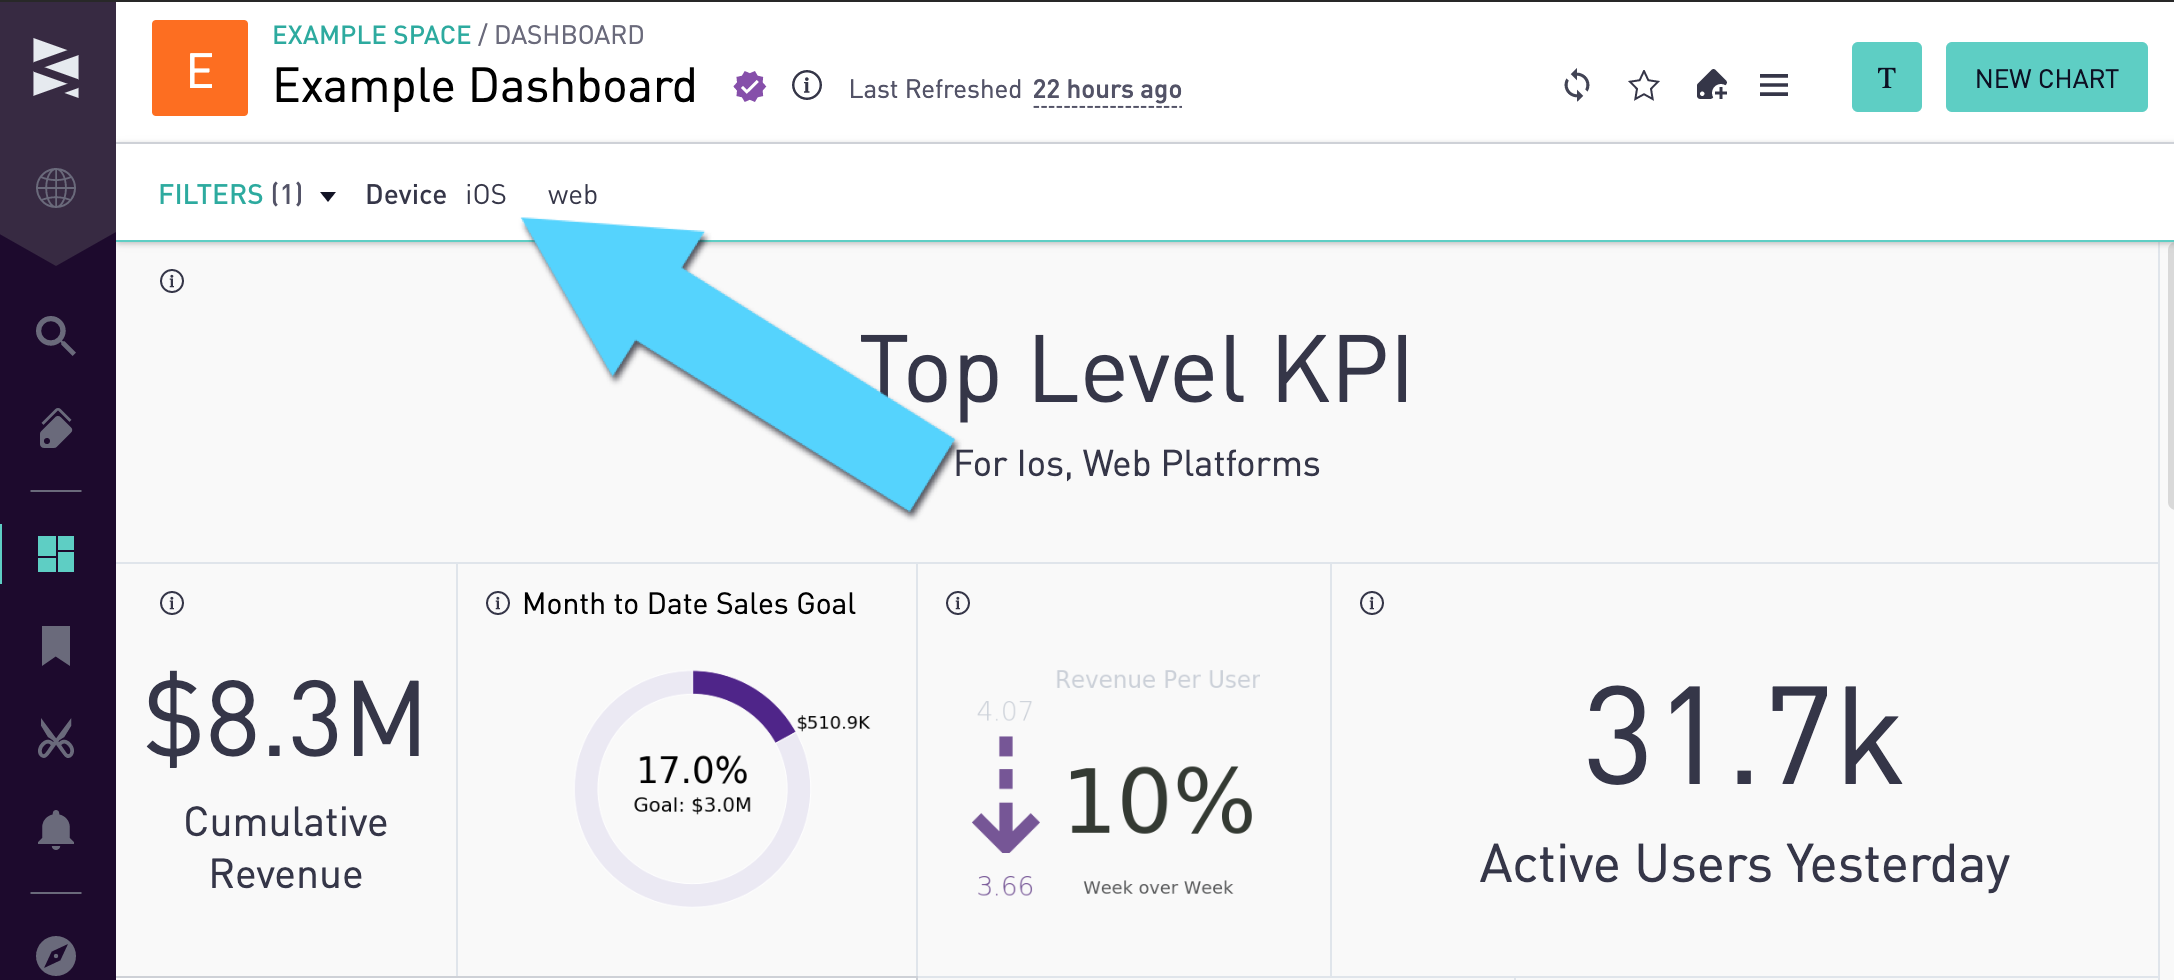The height and width of the screenshot is (980, 2174).
Task: Open the search icon in sidebar
Action: [x=55, y=336]
